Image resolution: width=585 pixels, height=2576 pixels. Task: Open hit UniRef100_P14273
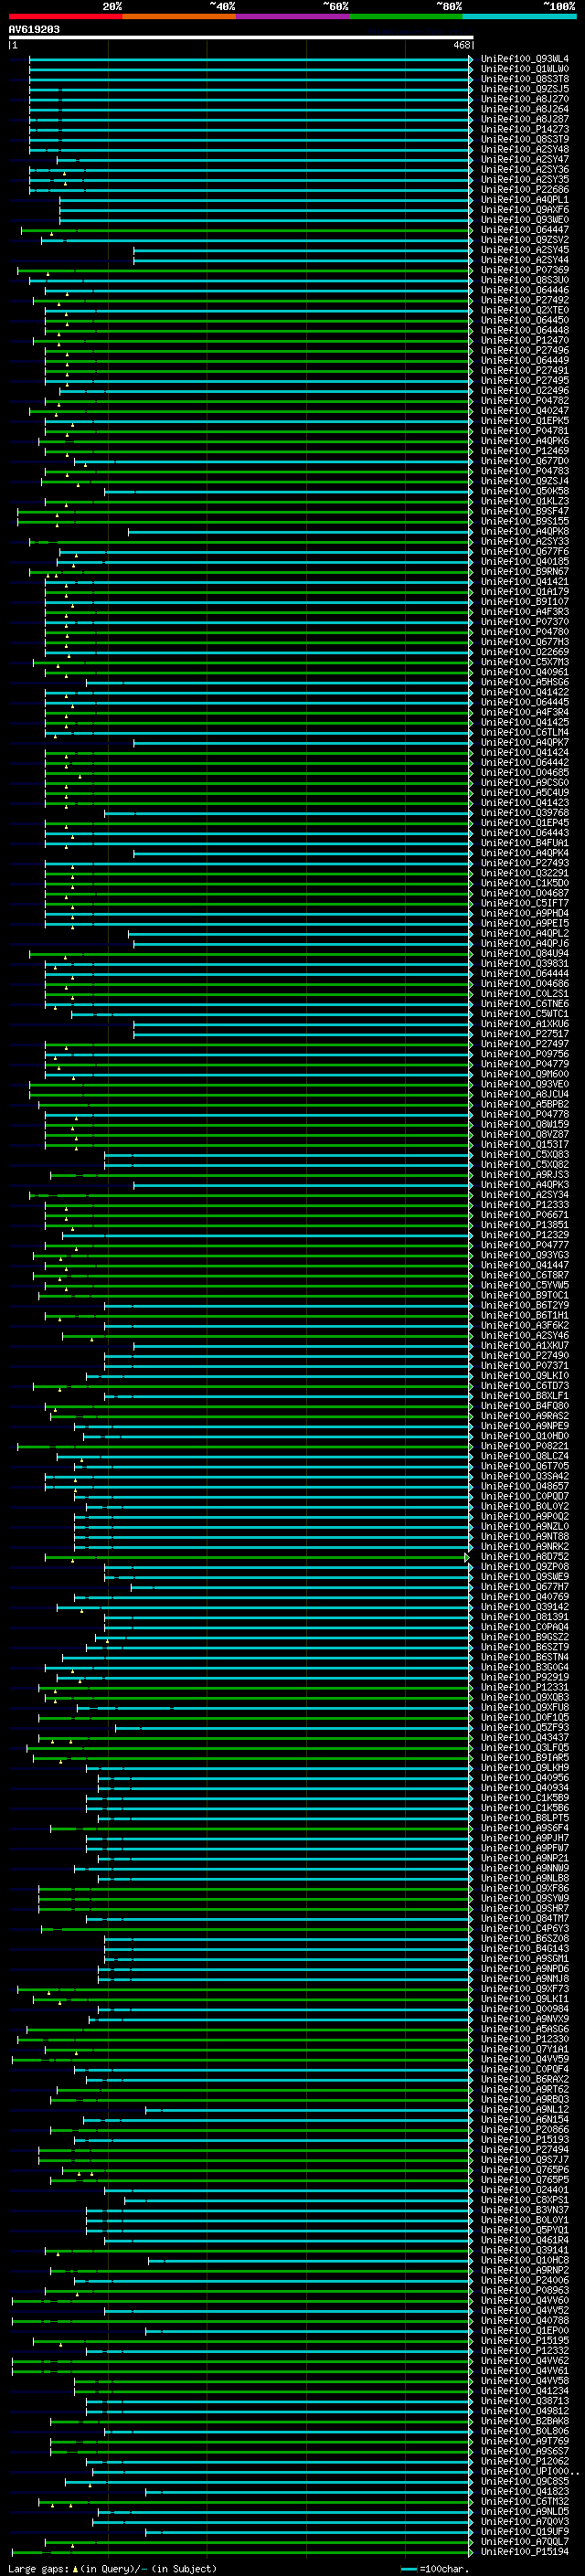click(x=525, y=129)
